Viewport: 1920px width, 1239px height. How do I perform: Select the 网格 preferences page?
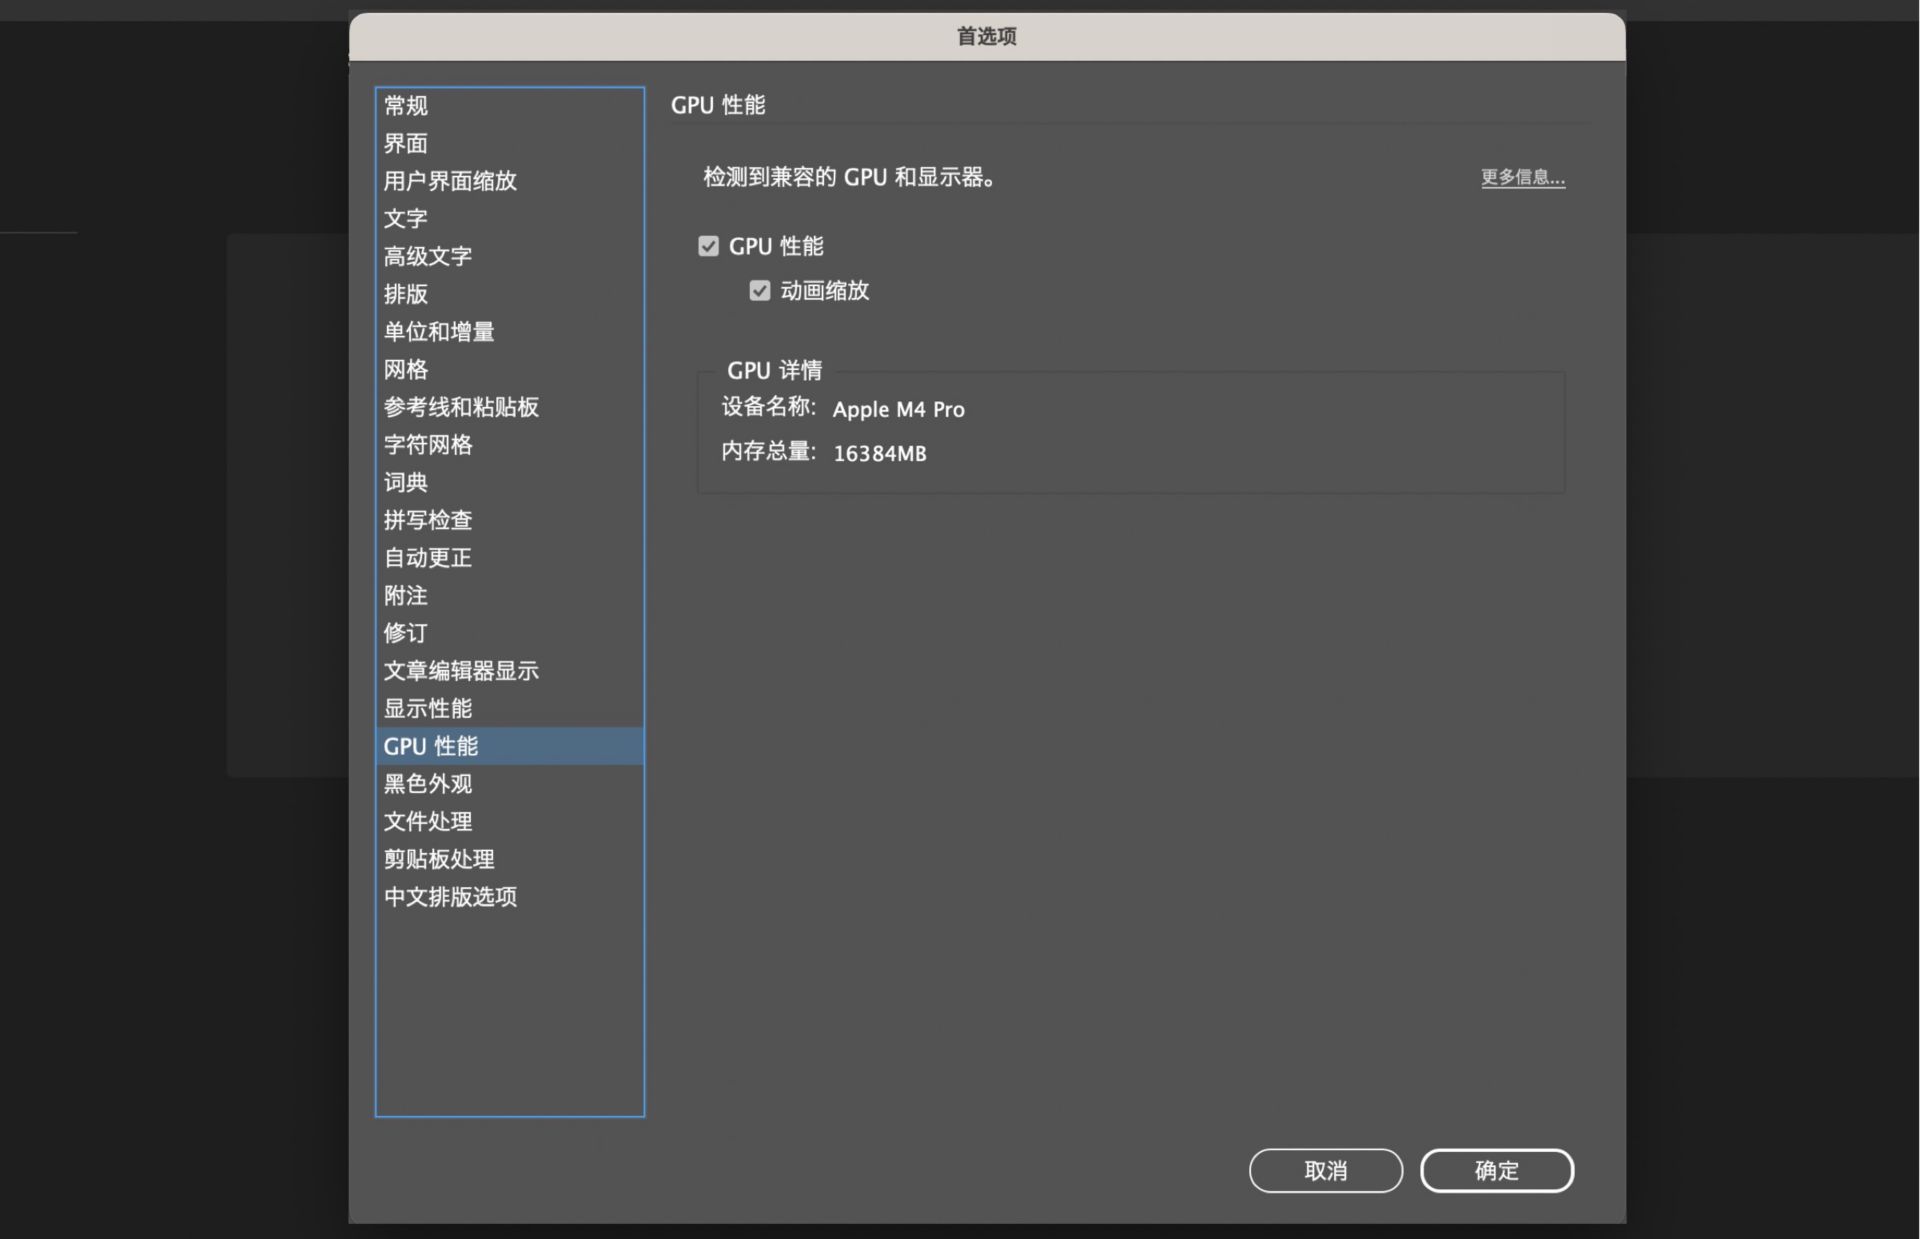click(404, 369)
